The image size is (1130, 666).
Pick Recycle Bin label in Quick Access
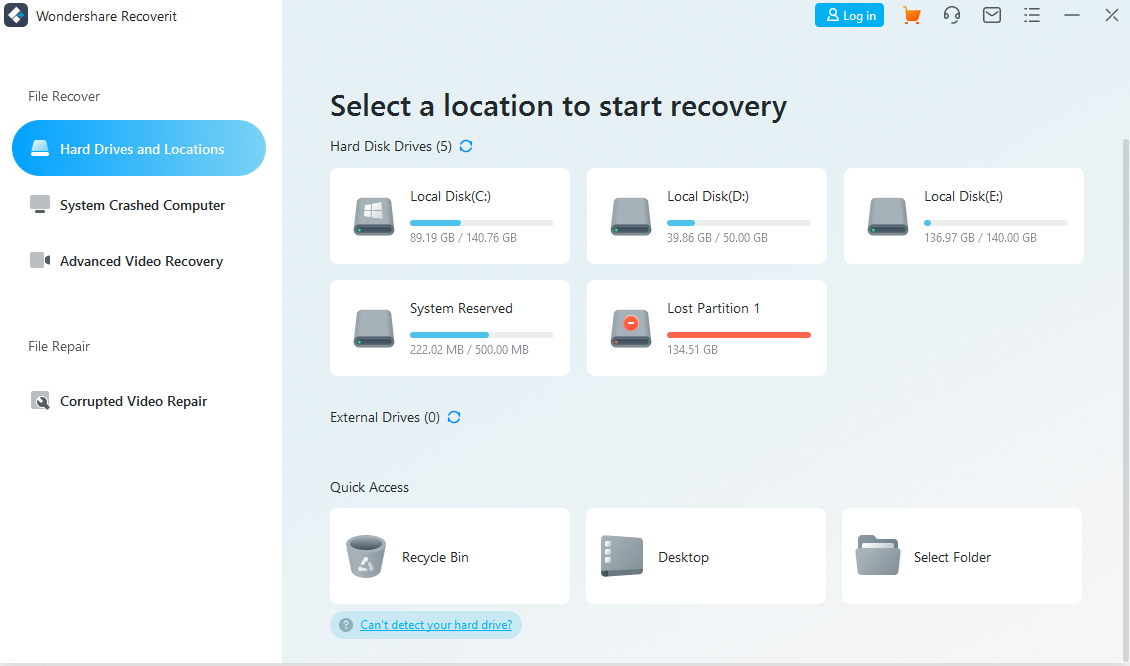coord(435,557)
